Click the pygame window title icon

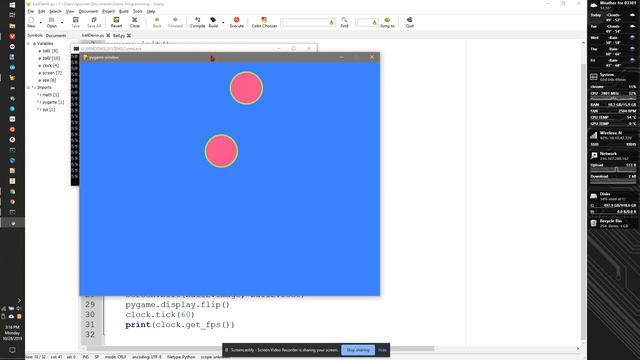tap(85, 57)
